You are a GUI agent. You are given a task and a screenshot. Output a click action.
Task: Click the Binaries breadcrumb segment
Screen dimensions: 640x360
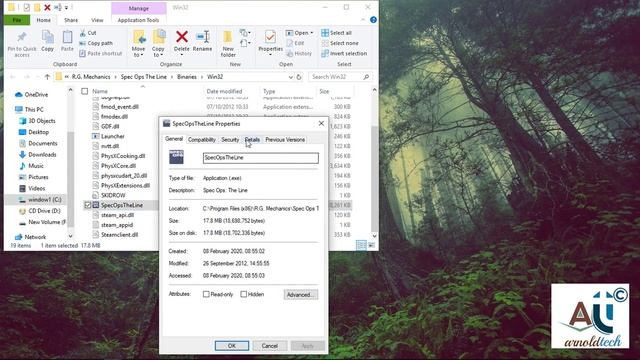tap(187, 77)
